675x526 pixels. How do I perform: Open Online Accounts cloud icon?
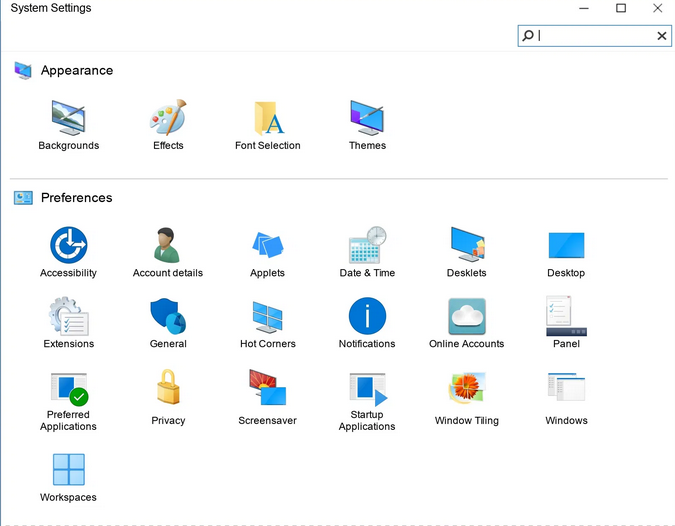(x=467, y=316)
